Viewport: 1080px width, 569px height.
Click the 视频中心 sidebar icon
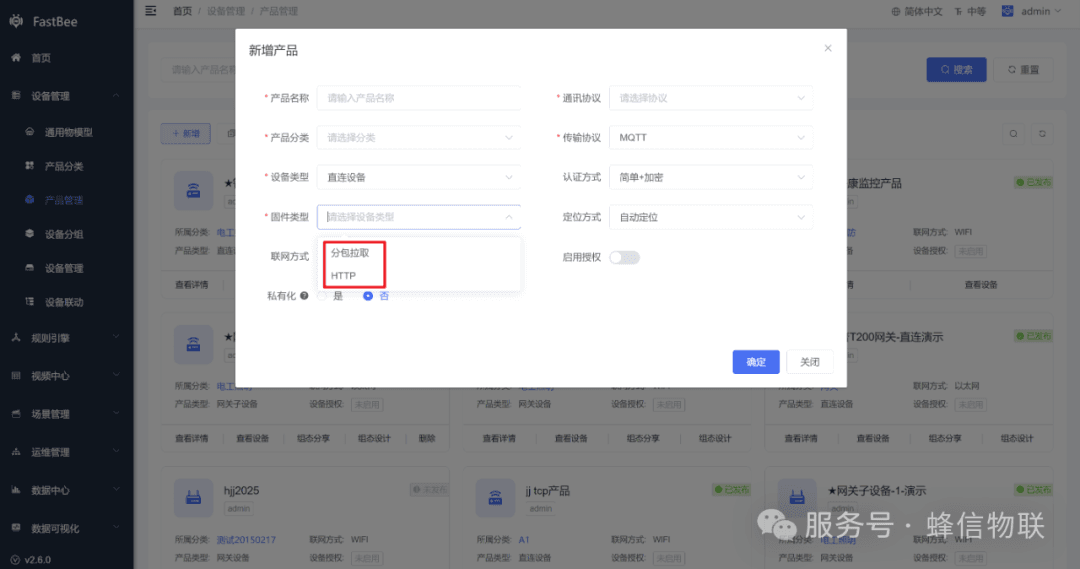16,375
